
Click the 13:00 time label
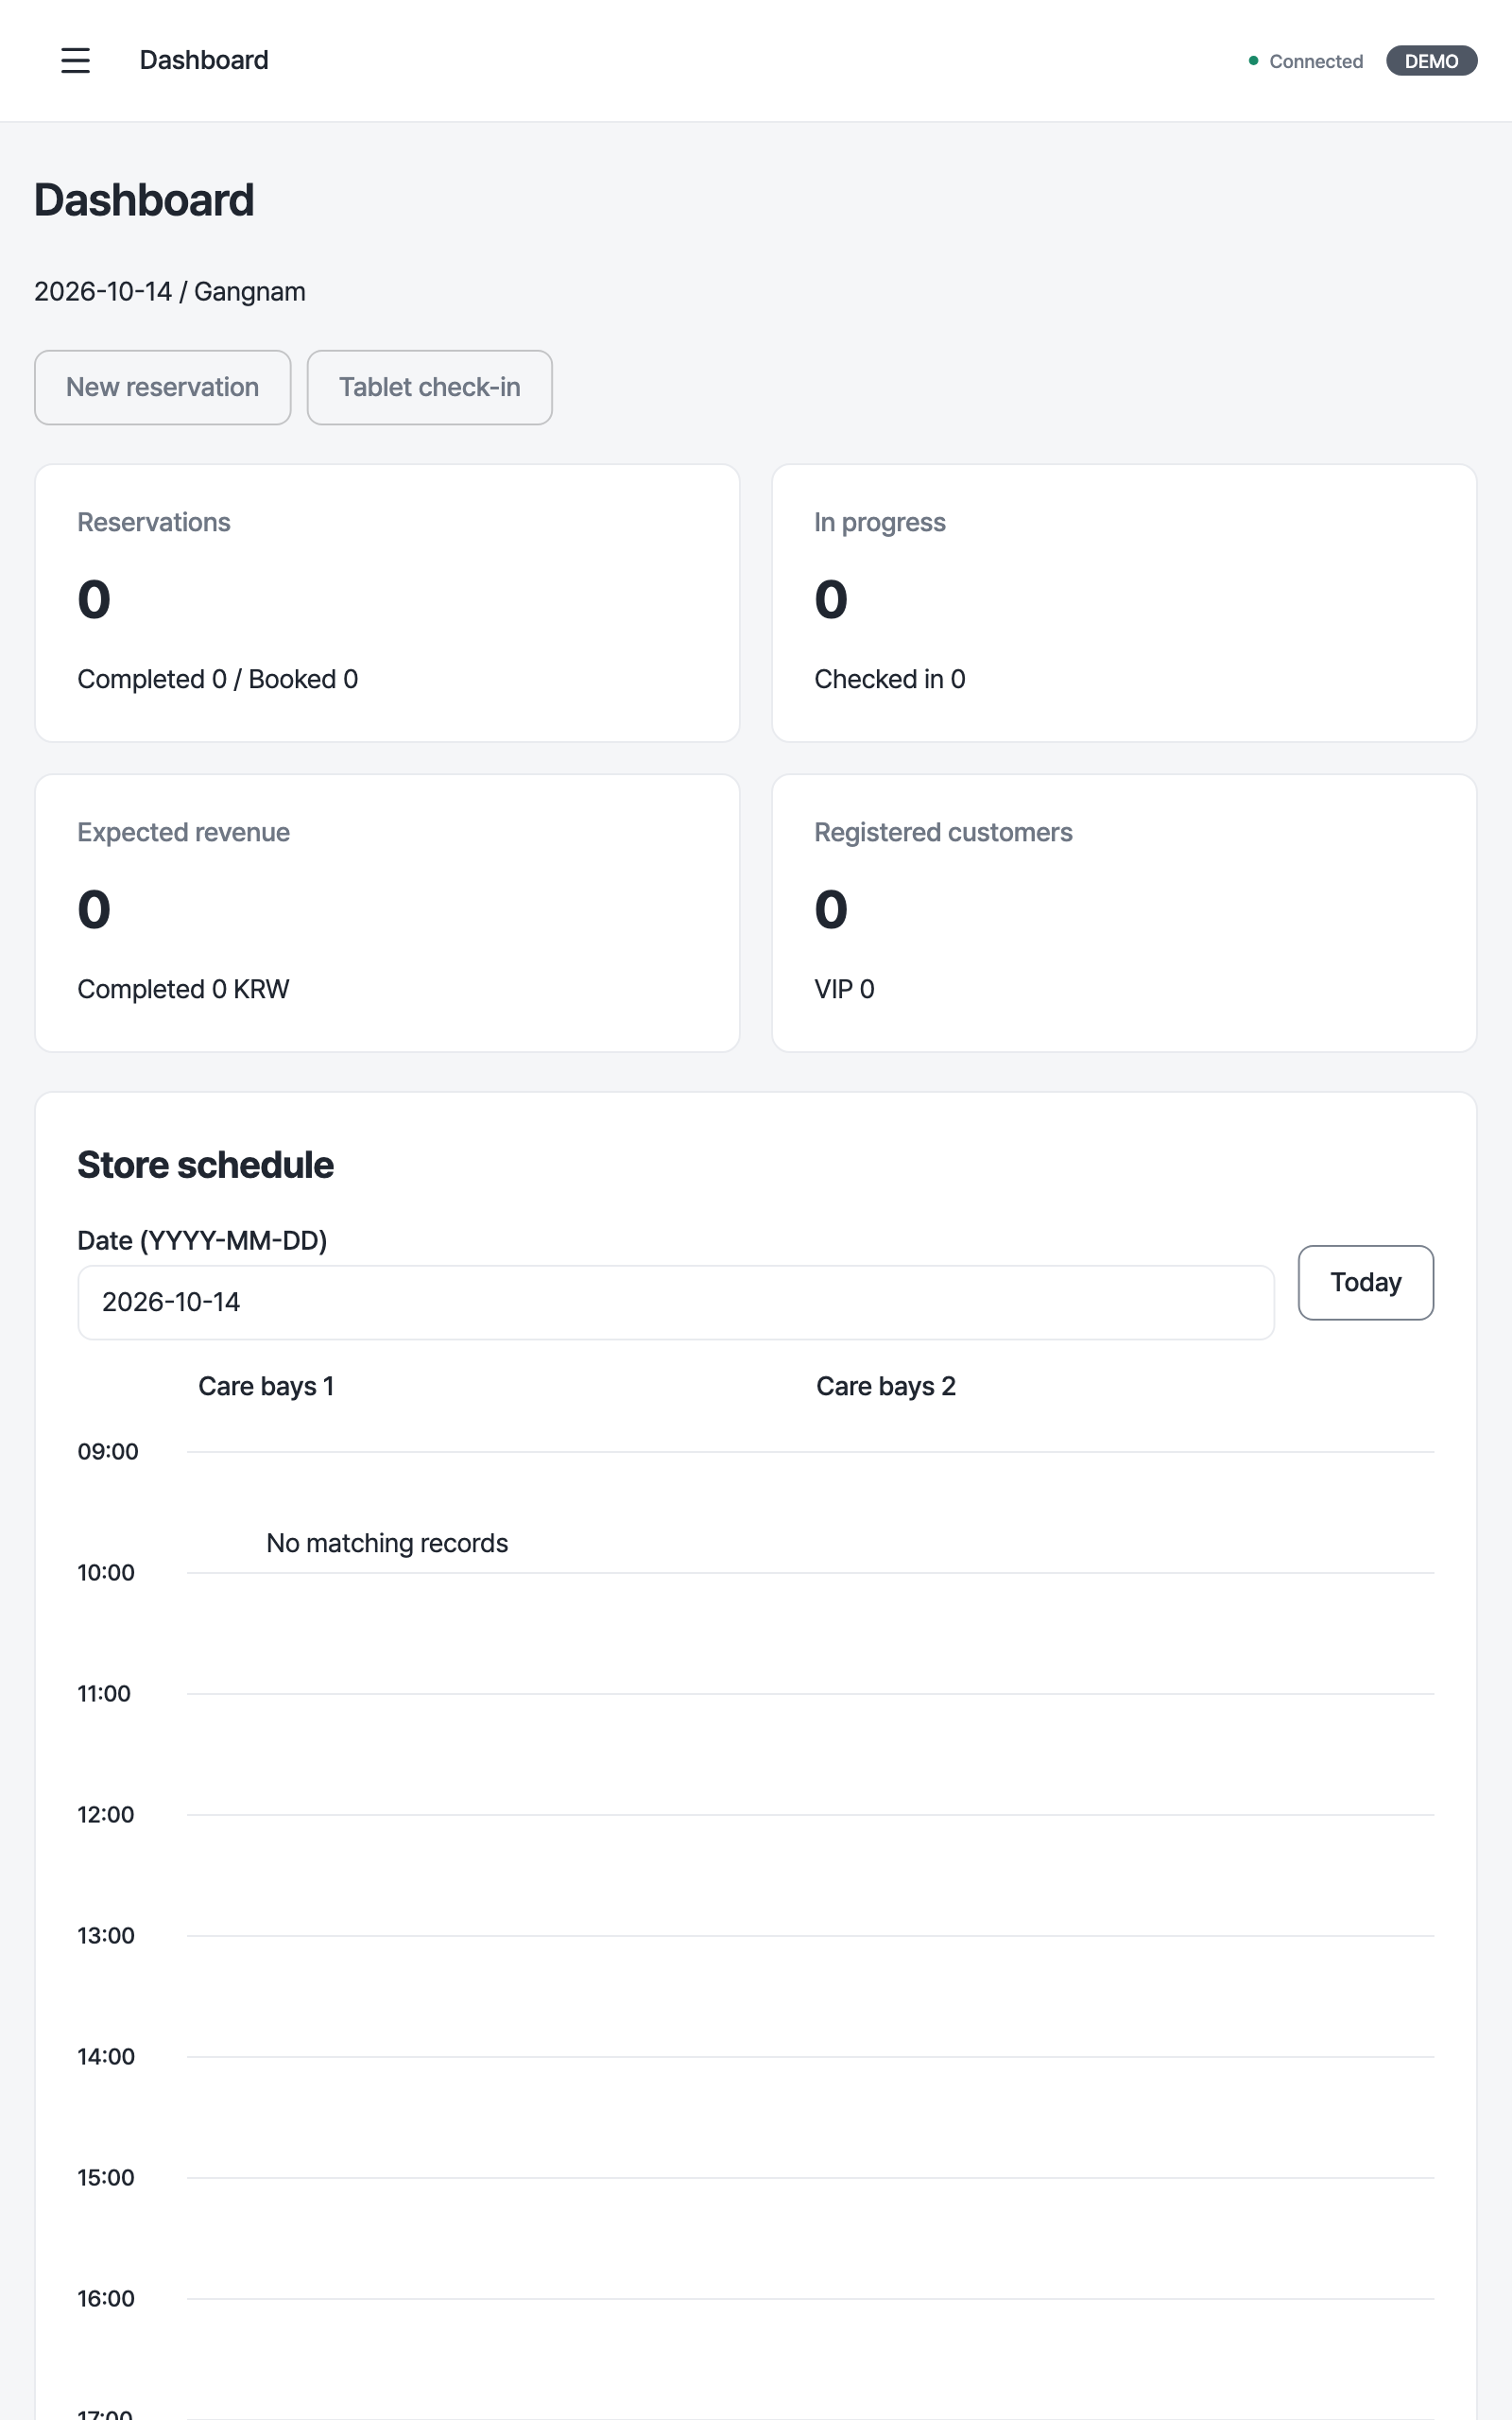(106, 1935)
